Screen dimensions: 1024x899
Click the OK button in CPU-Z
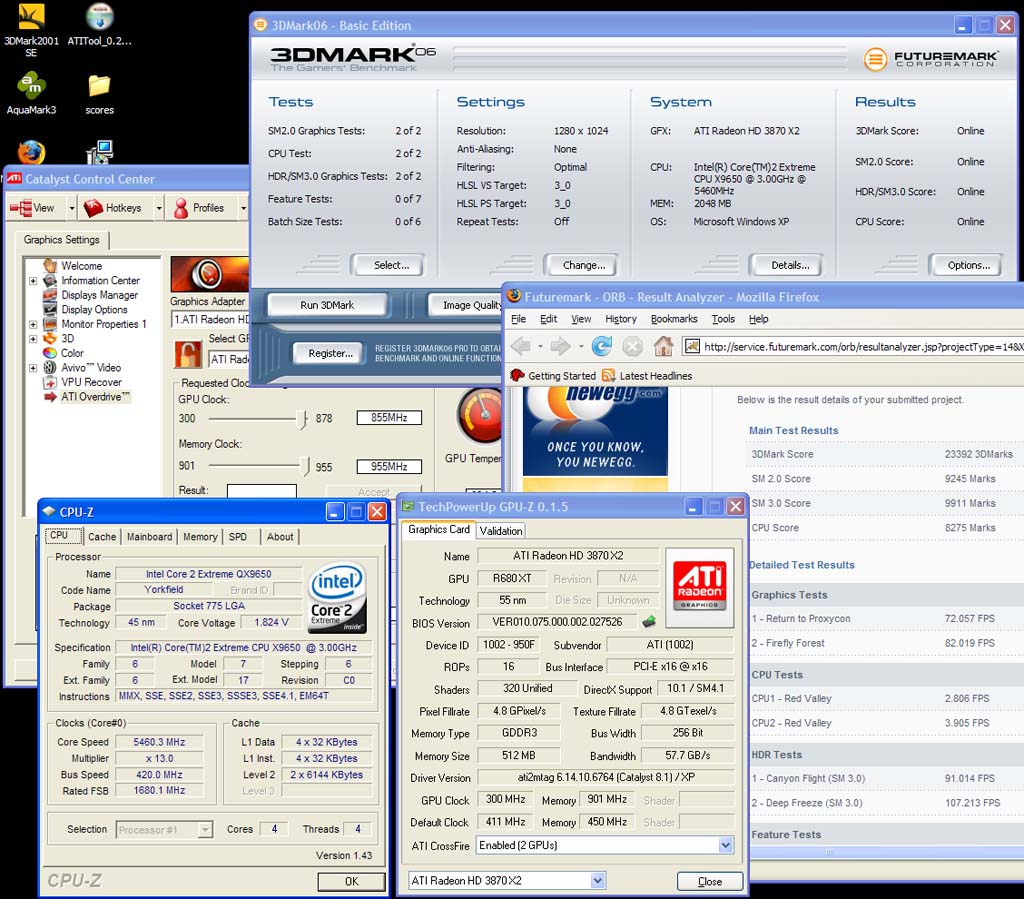coord(351,881)
